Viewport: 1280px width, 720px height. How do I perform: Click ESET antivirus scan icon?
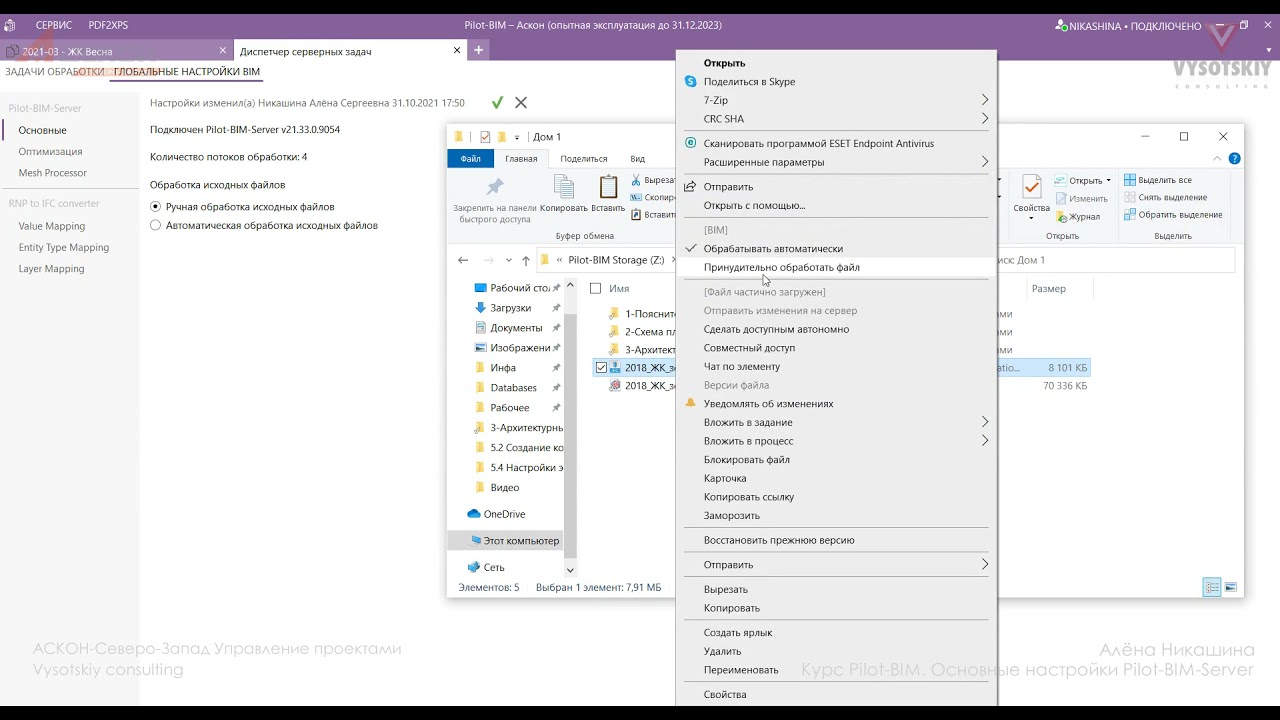point(690,143)
